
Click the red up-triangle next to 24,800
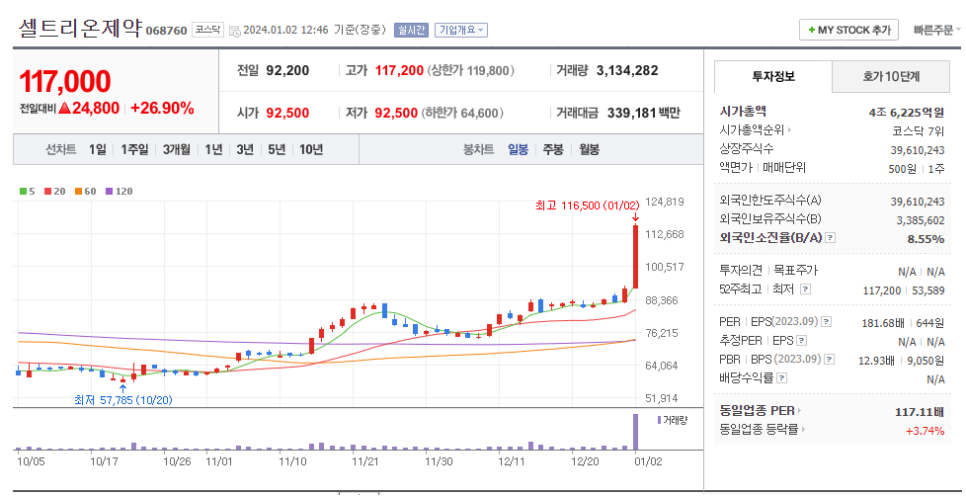point(65,108)
